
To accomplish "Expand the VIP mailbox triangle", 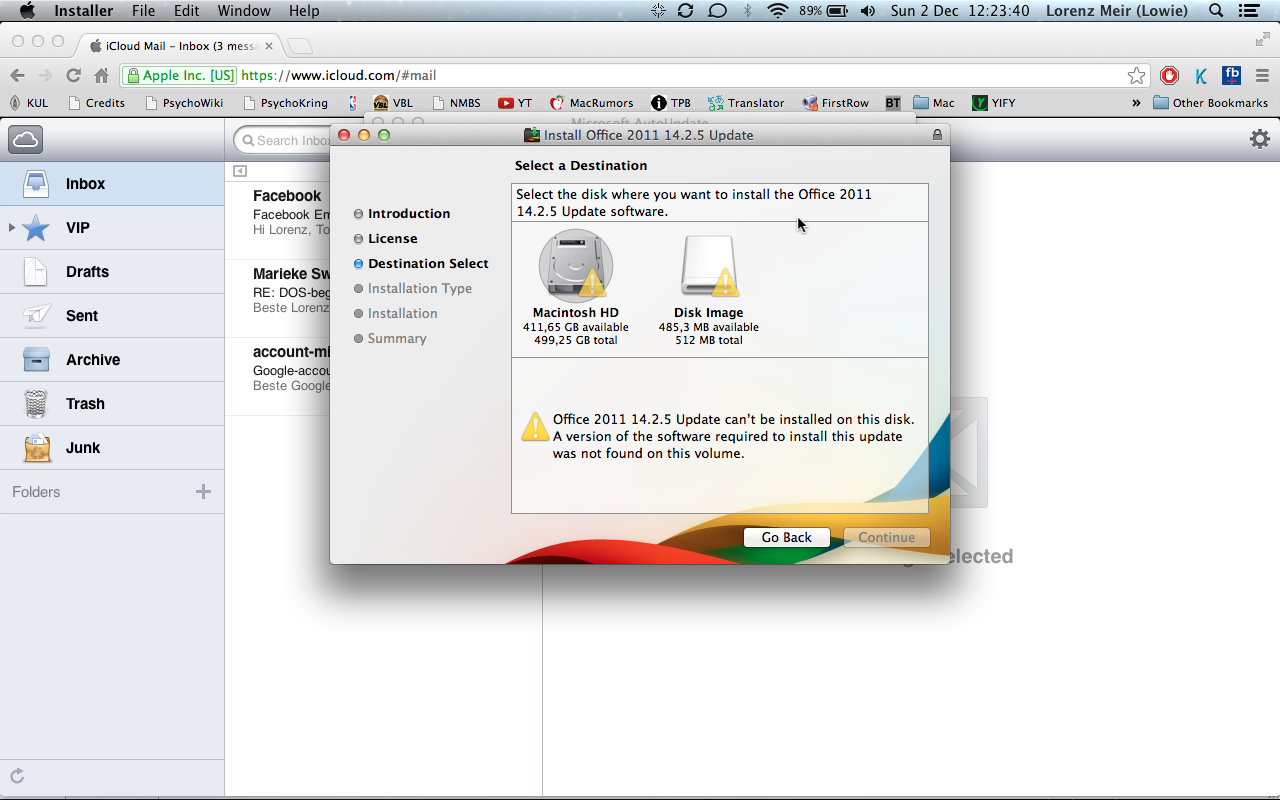I will point(12,228).
